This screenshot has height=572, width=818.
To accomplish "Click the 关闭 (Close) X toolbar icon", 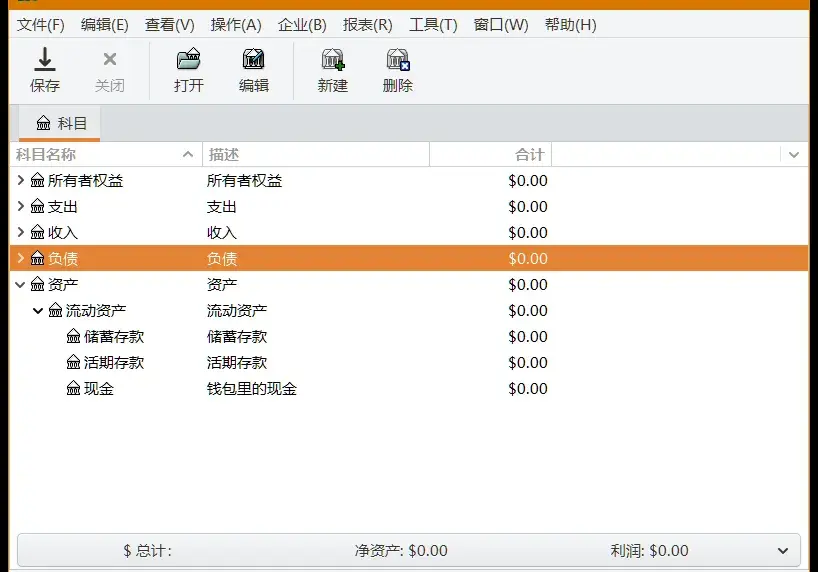I will click(110, 59).
